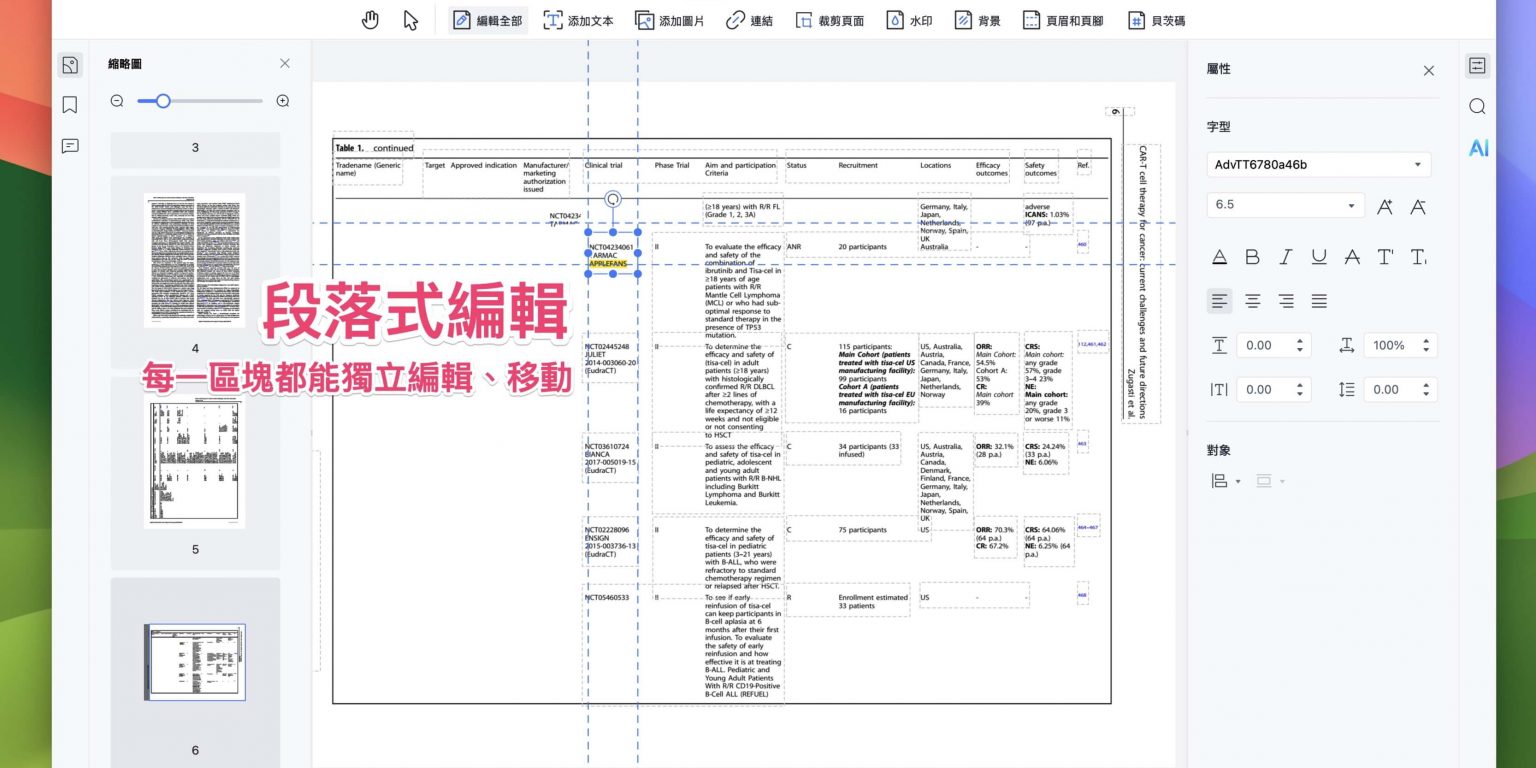
Task: Toggle bold formatting
Action: click(x=1252, y=257)
